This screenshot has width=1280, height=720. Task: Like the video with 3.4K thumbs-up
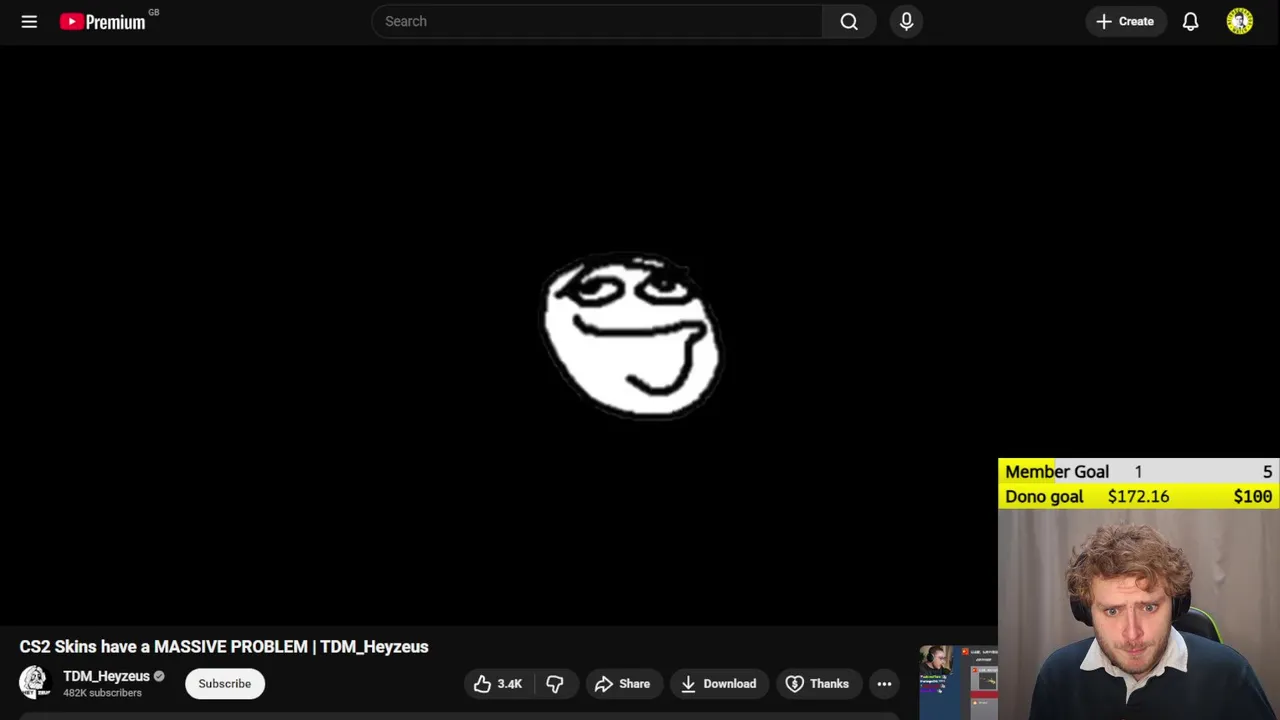pyautogui.click(x=498, y=684)
